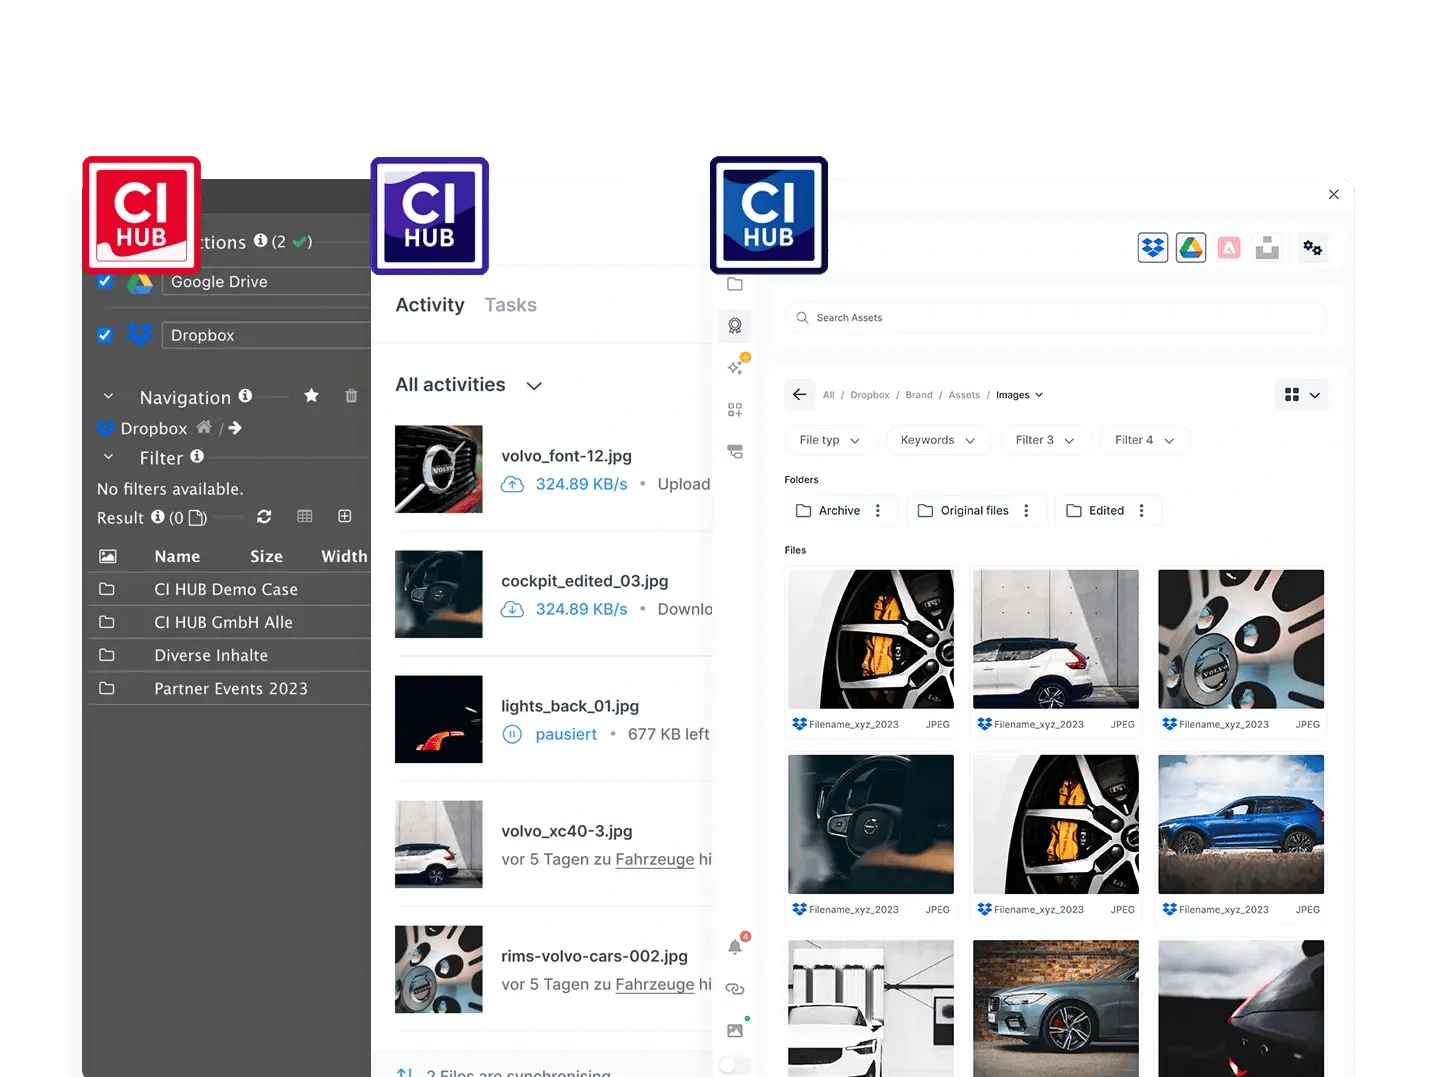Click the chain link icon in sidebar
The image size is (1433, 1077).
pos(735,989)
